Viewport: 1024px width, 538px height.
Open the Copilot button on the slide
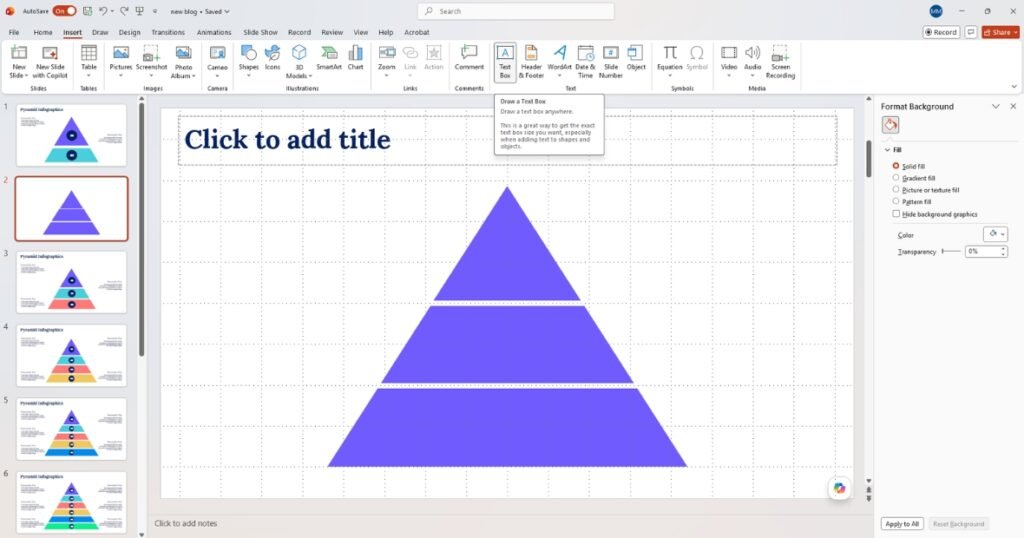click(x=839, y=488)
